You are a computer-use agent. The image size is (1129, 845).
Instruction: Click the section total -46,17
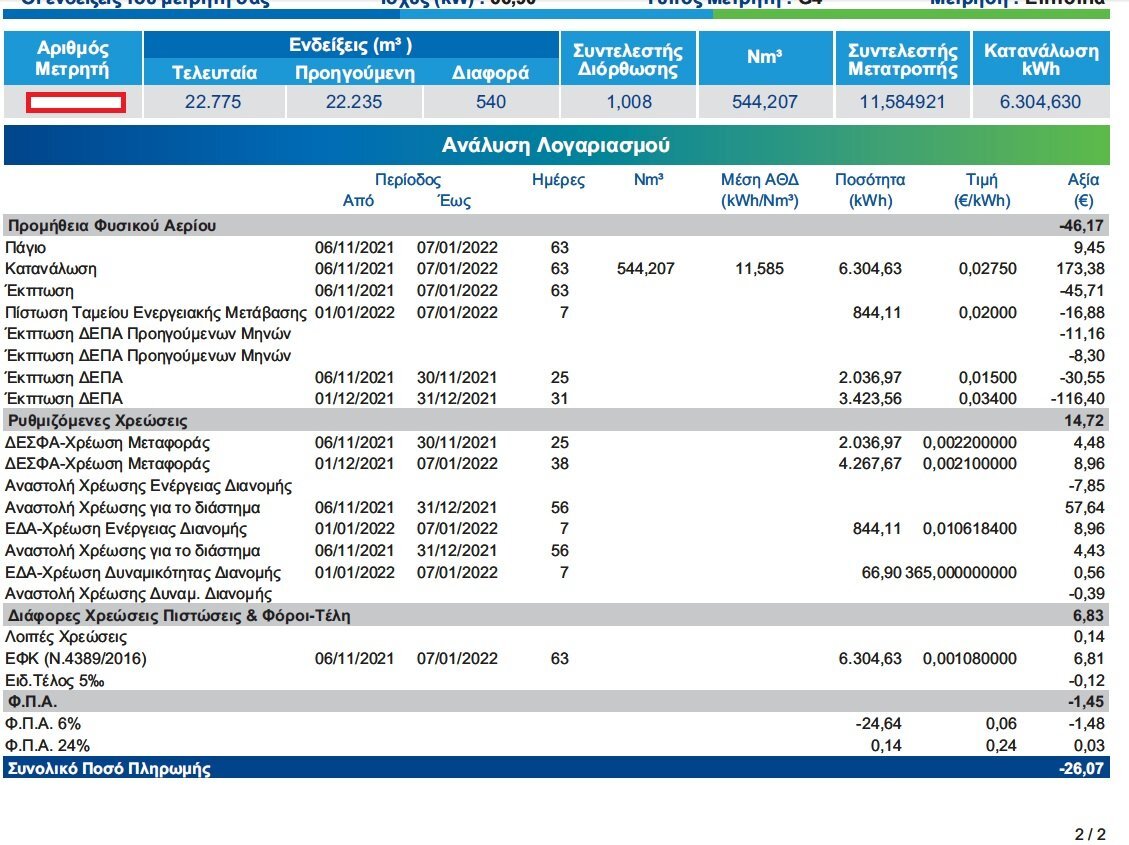(x=1081, y=225)
